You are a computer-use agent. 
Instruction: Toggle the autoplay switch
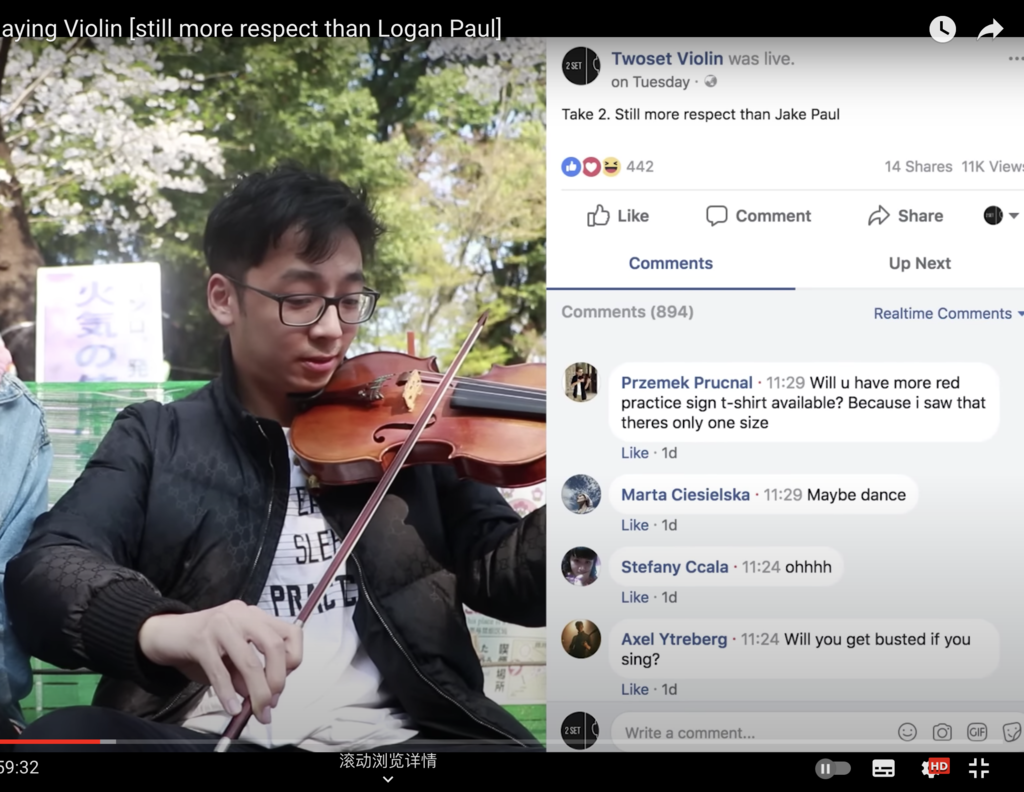pos(833,768)
